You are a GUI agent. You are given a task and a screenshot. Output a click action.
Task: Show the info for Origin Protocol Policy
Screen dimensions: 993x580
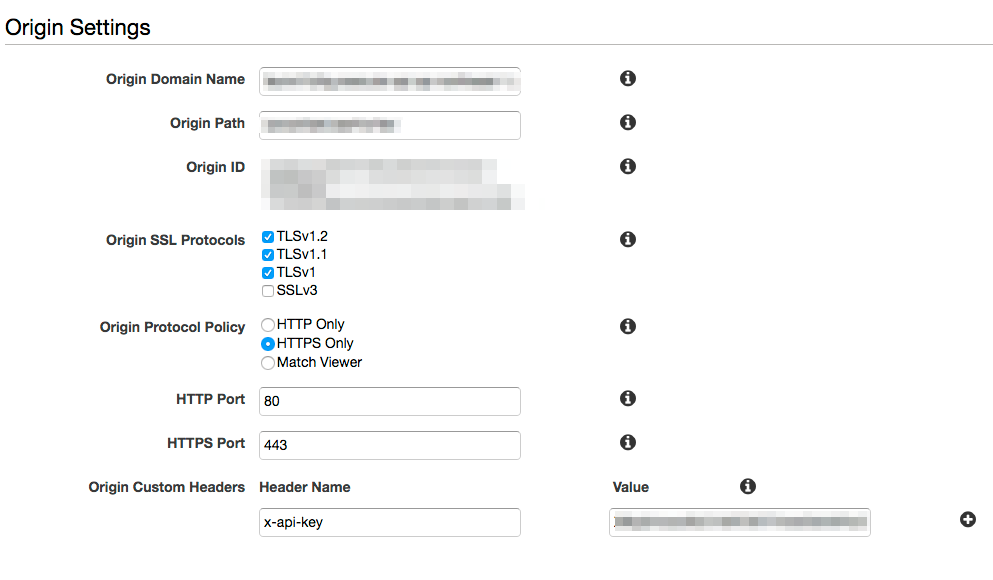[628, 326]
